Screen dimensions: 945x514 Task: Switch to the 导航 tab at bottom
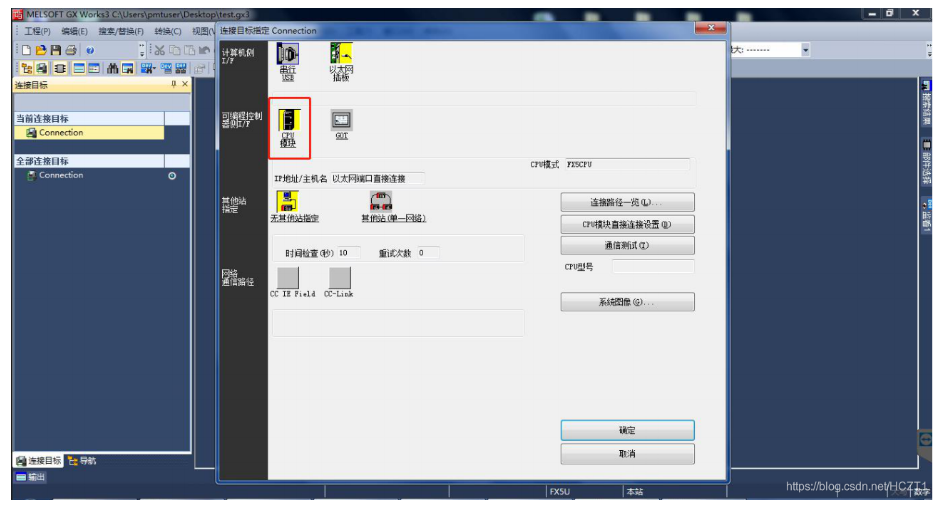(x=83, y=461)
